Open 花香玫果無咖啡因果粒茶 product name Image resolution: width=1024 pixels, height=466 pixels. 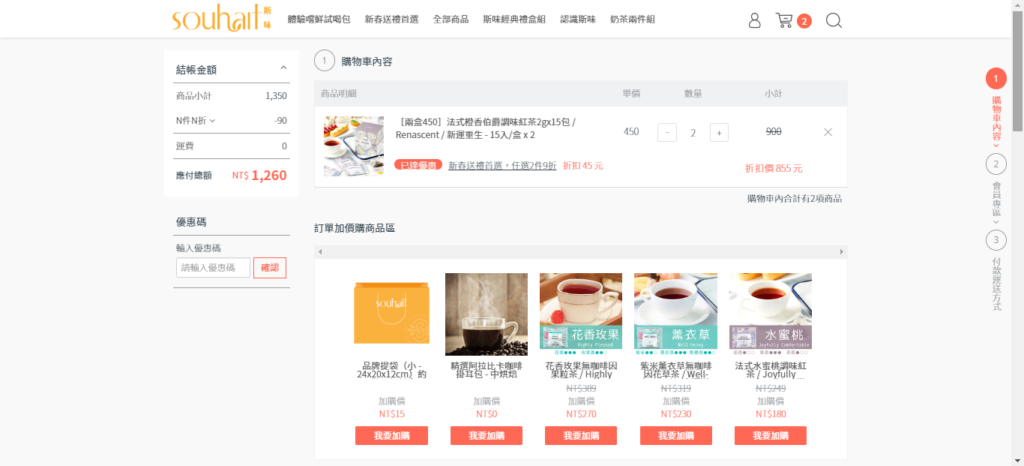click(x=581, y=370)
